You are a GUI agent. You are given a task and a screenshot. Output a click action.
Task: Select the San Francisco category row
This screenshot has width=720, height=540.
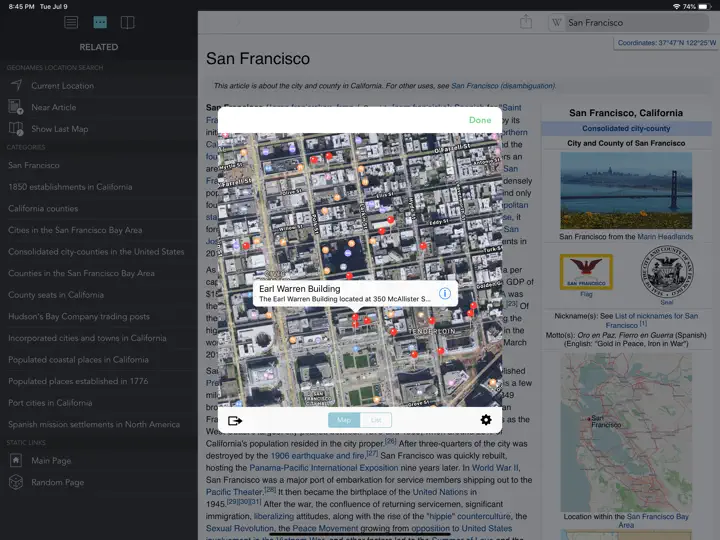pos(99,165)
